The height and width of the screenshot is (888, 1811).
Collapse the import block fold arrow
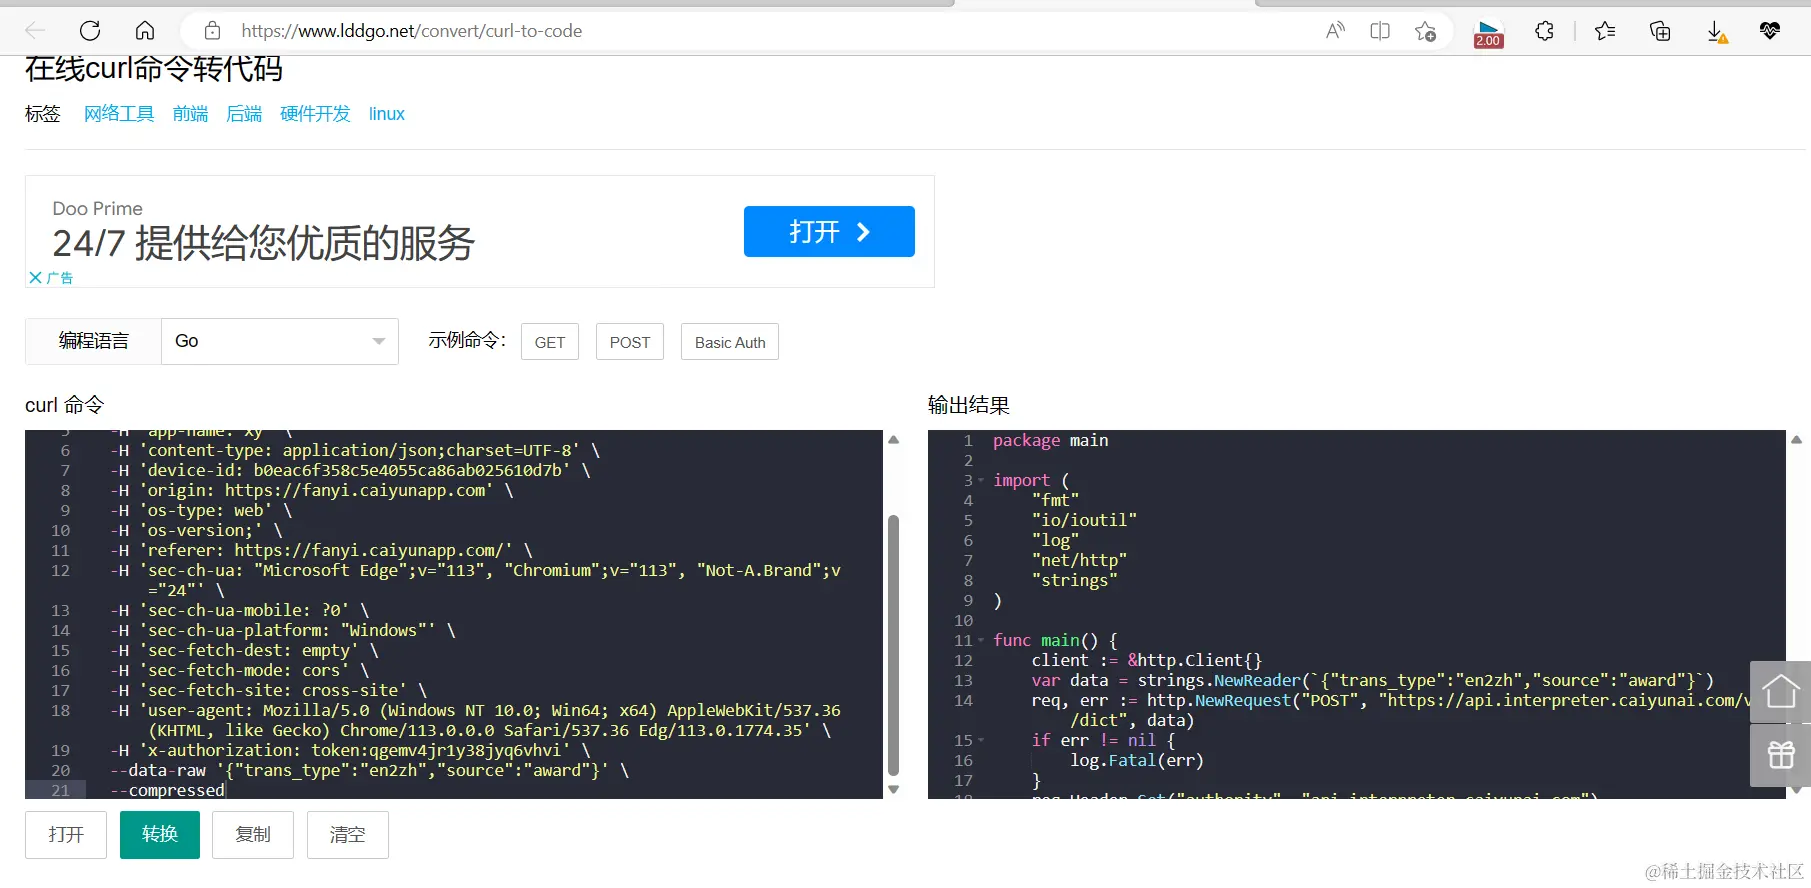click(x=981, y=481)
